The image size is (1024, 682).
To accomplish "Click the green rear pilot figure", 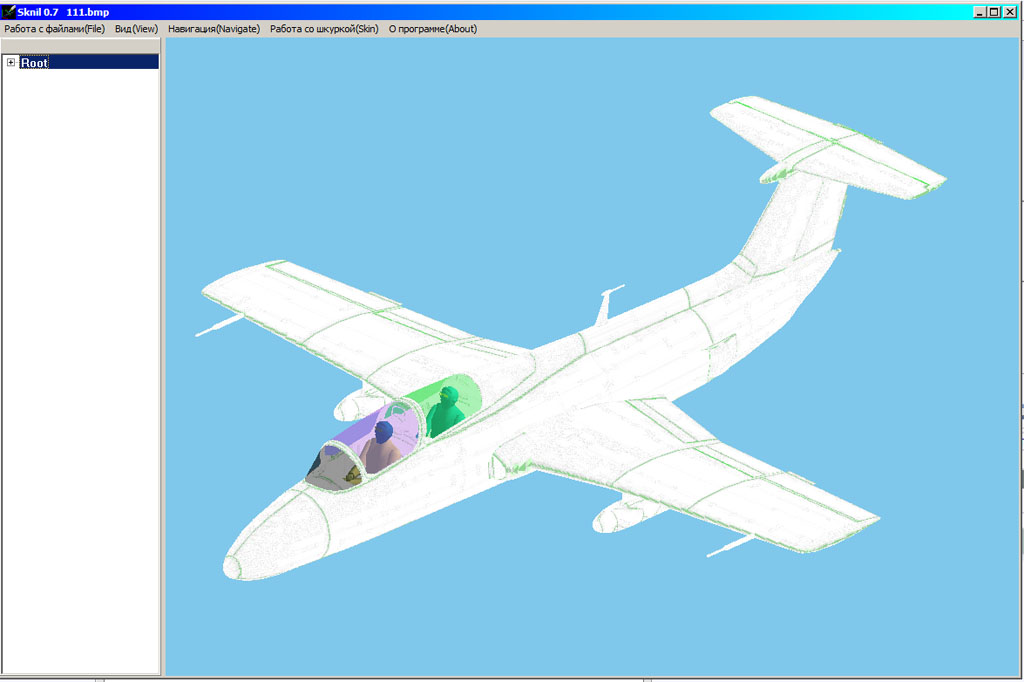I will click(x=445, y=412).
